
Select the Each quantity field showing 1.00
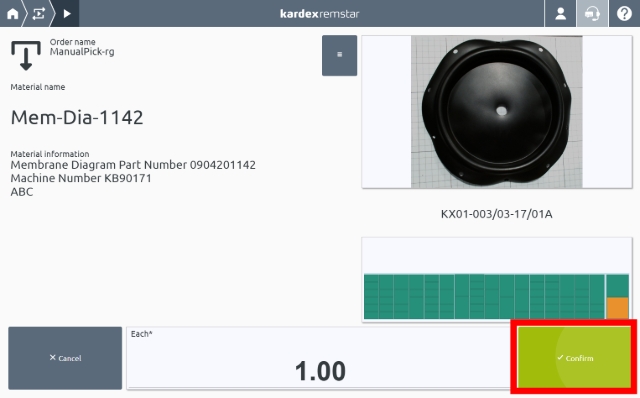[320, 358]
